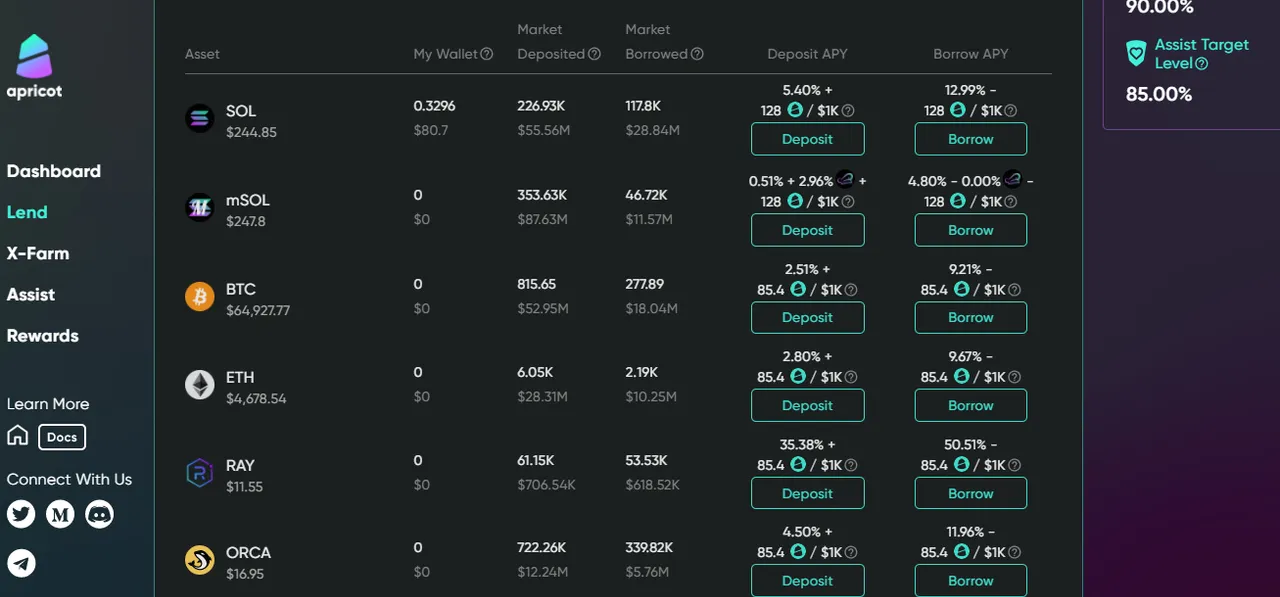Click the mSOL deposit APY help icon
1280x597 pixels.
[848, 202]
